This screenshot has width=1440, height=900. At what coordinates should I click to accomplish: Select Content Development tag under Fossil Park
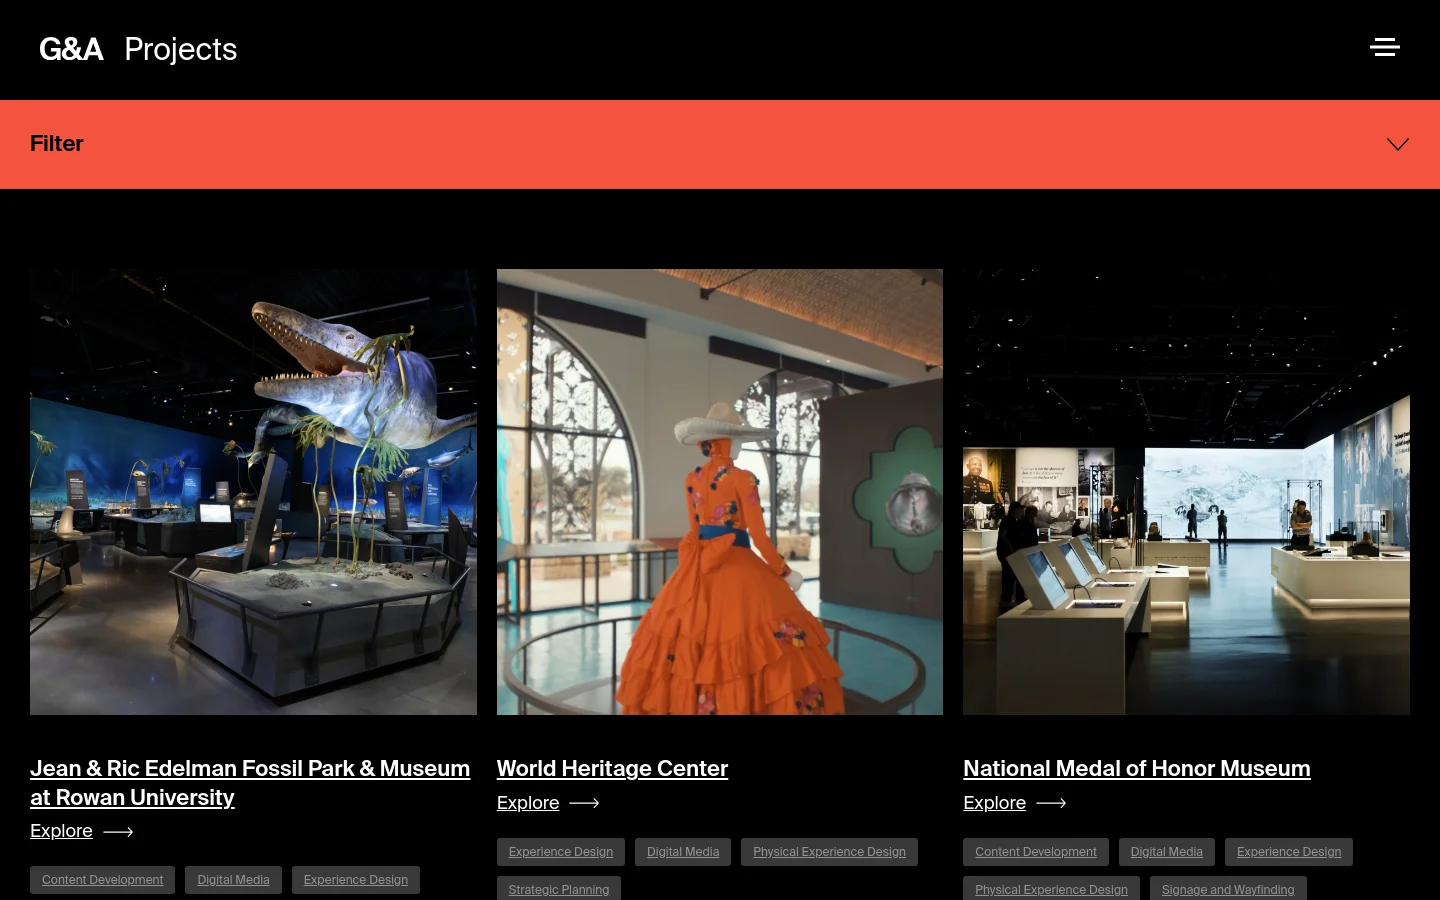click(x=102, y=880)
